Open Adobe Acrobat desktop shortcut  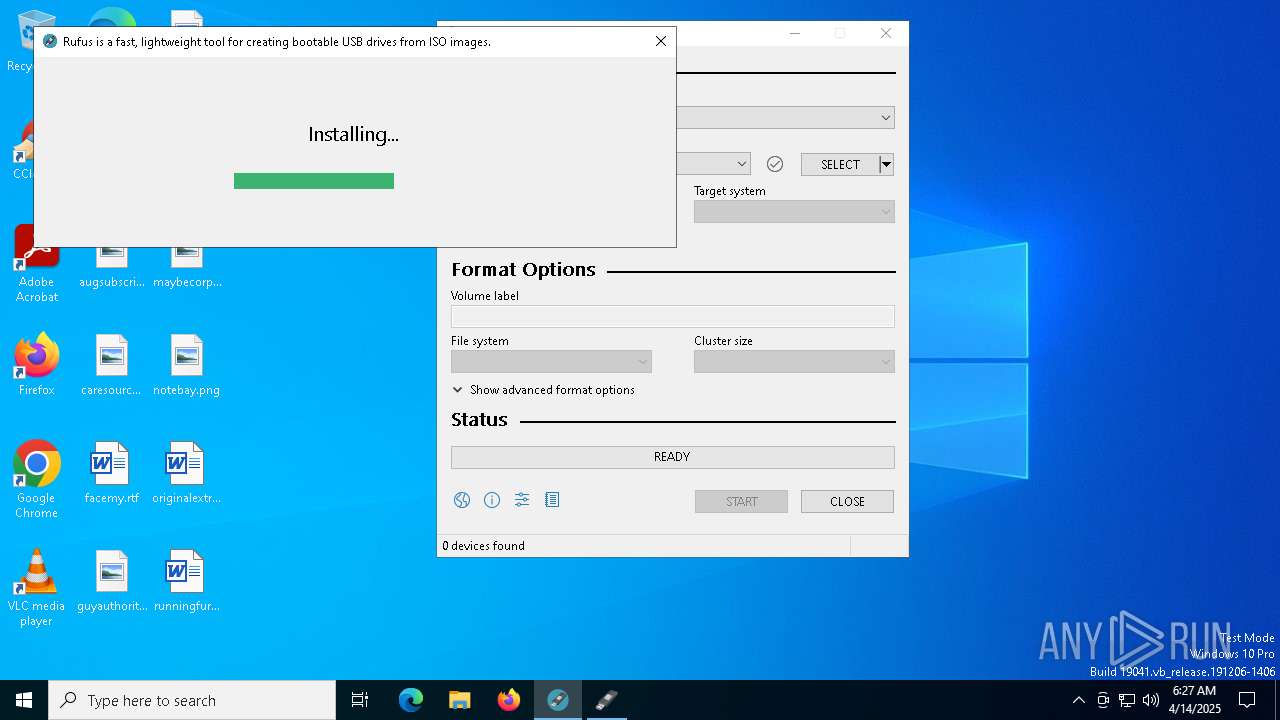[x=37, y=263]
